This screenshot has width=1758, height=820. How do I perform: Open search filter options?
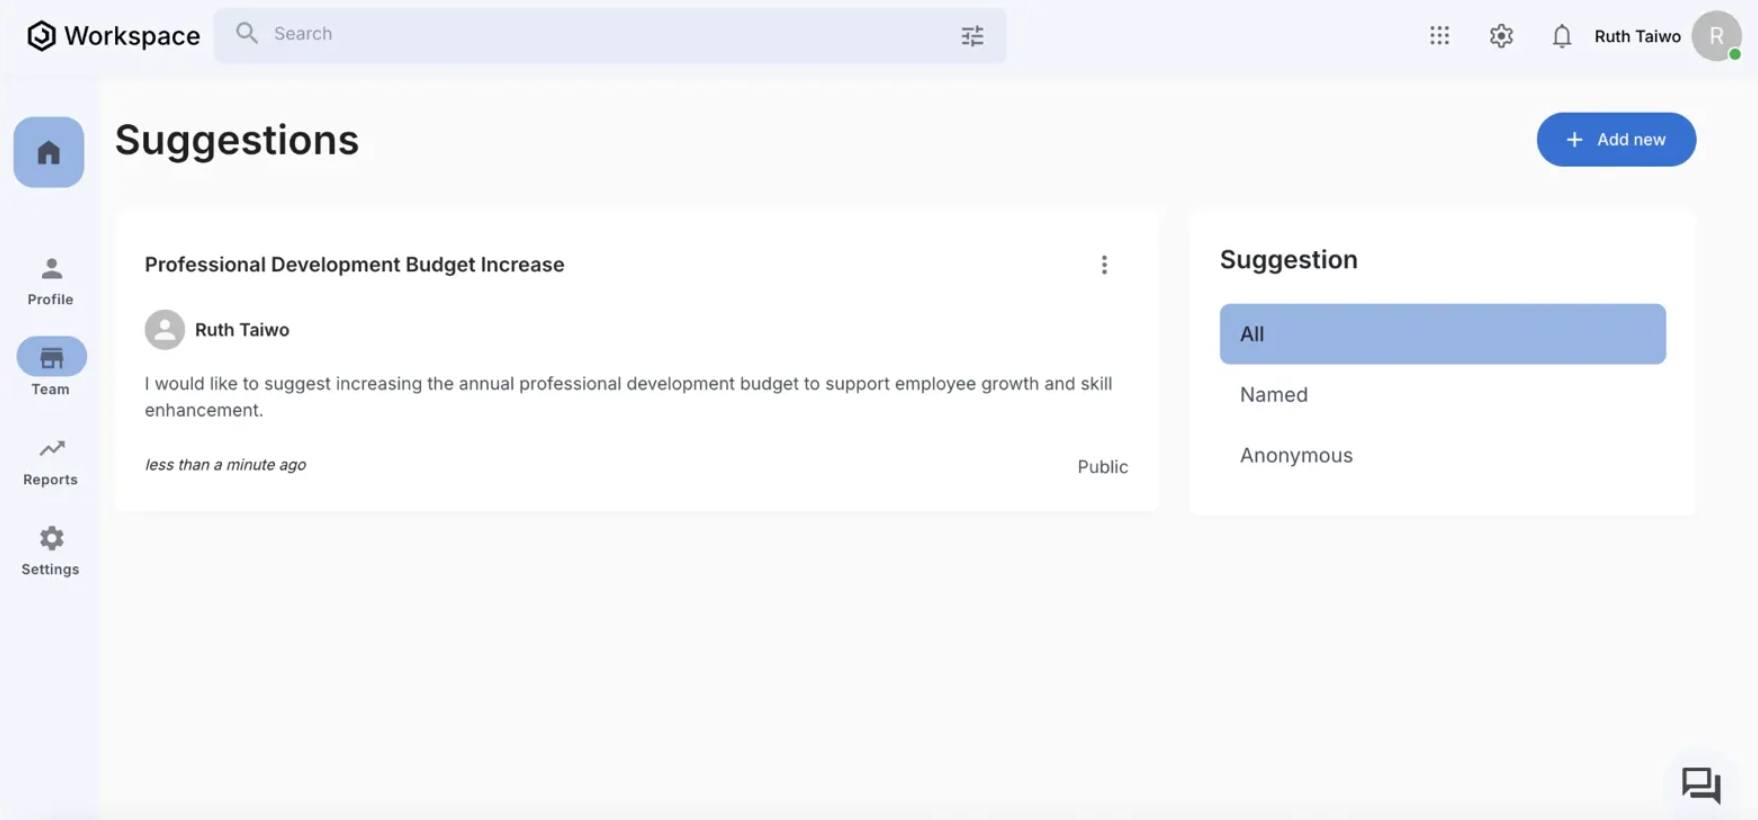pos(972,36)
